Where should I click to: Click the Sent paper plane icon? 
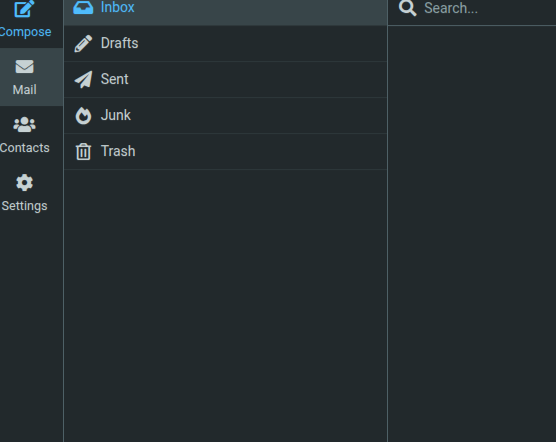point(83,79)
